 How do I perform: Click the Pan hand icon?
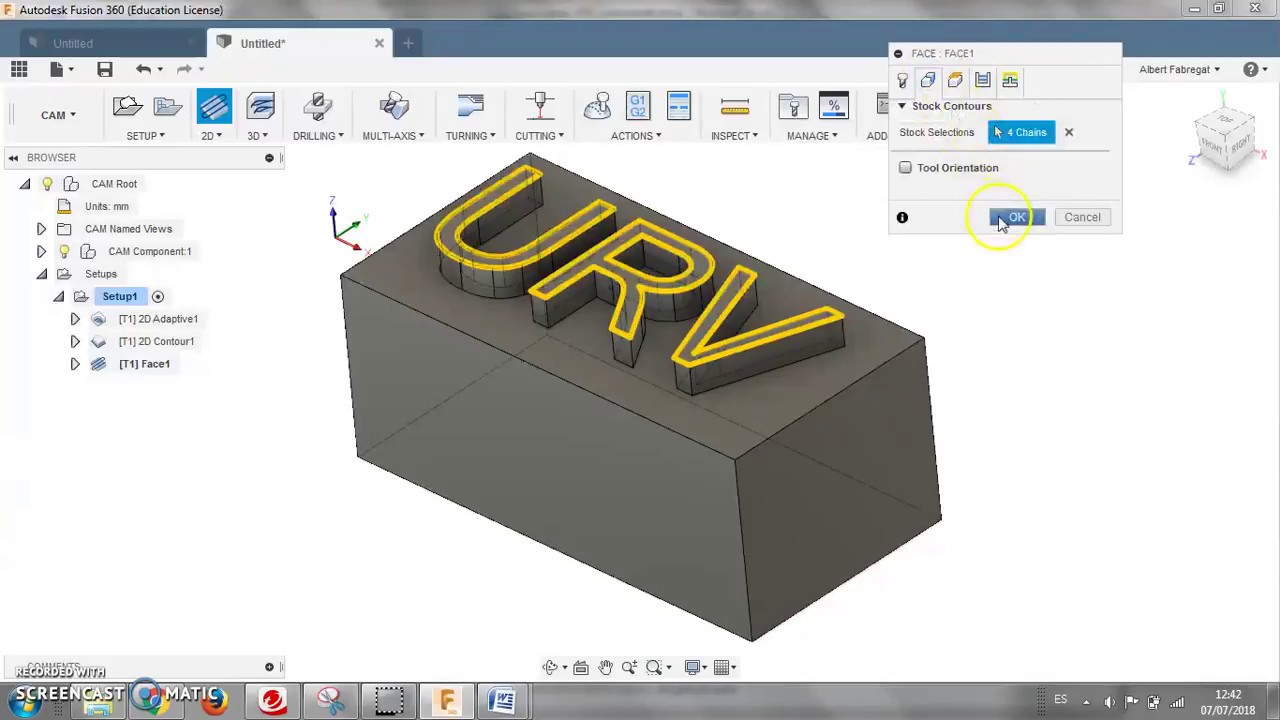(605, 667)
